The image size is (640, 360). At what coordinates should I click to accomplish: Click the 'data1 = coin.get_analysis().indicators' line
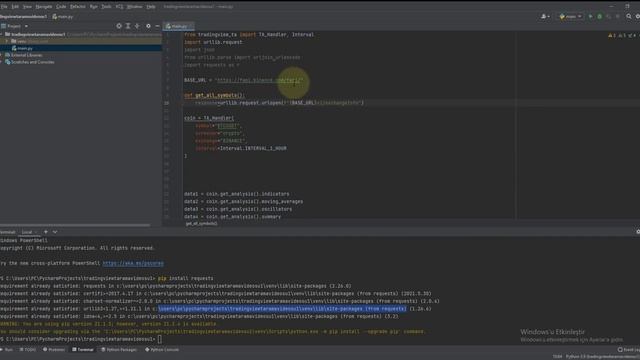[237, 194]
